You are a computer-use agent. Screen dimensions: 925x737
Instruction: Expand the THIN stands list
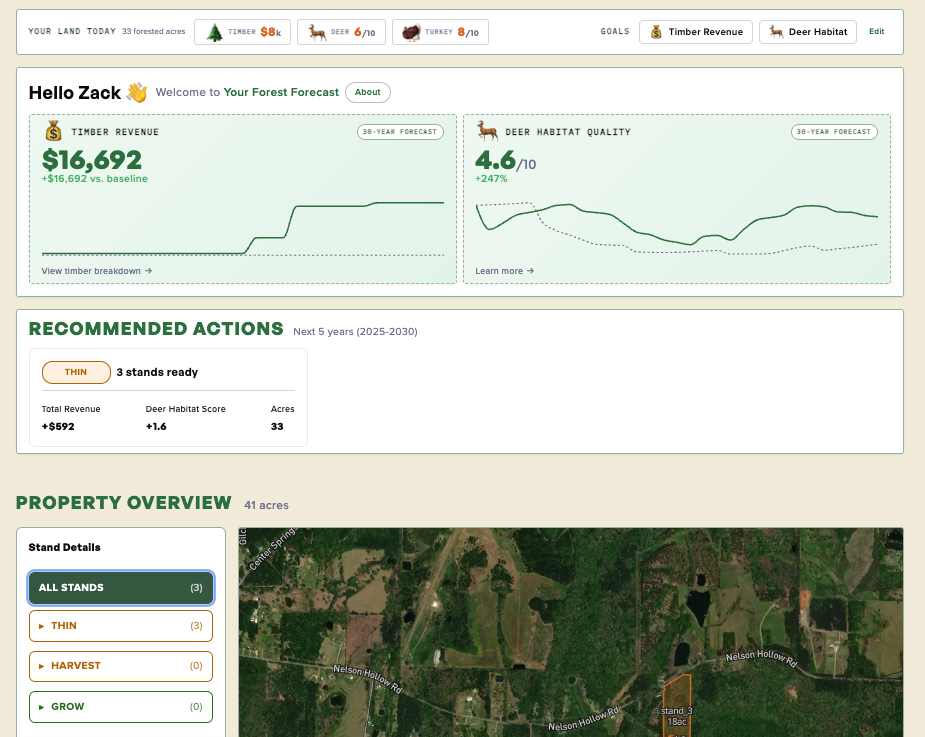point(120,626)
